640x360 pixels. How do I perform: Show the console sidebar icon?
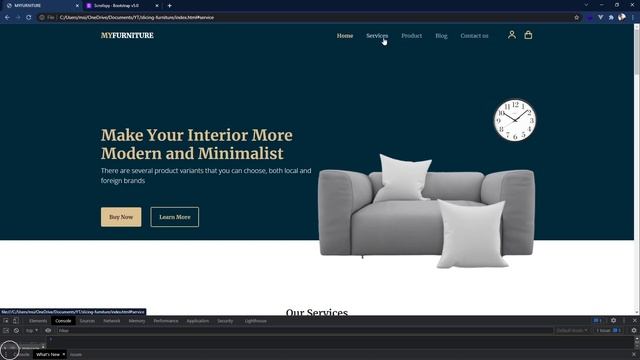6,331
